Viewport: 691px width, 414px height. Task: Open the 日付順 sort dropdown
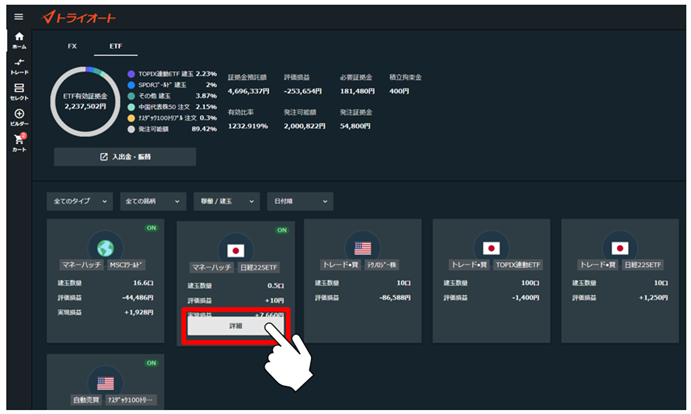[300, 201]
